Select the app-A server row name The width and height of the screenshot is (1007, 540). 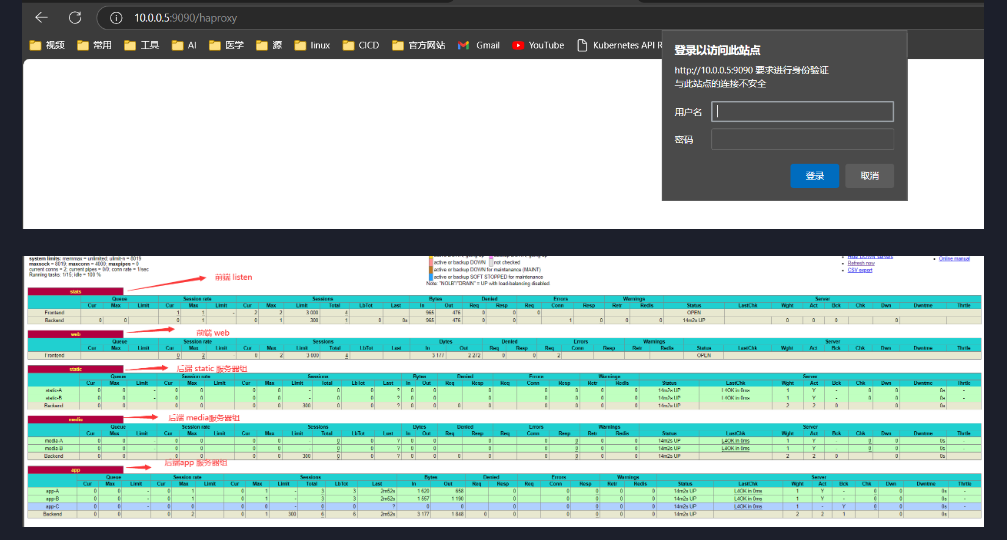[53, 491]
